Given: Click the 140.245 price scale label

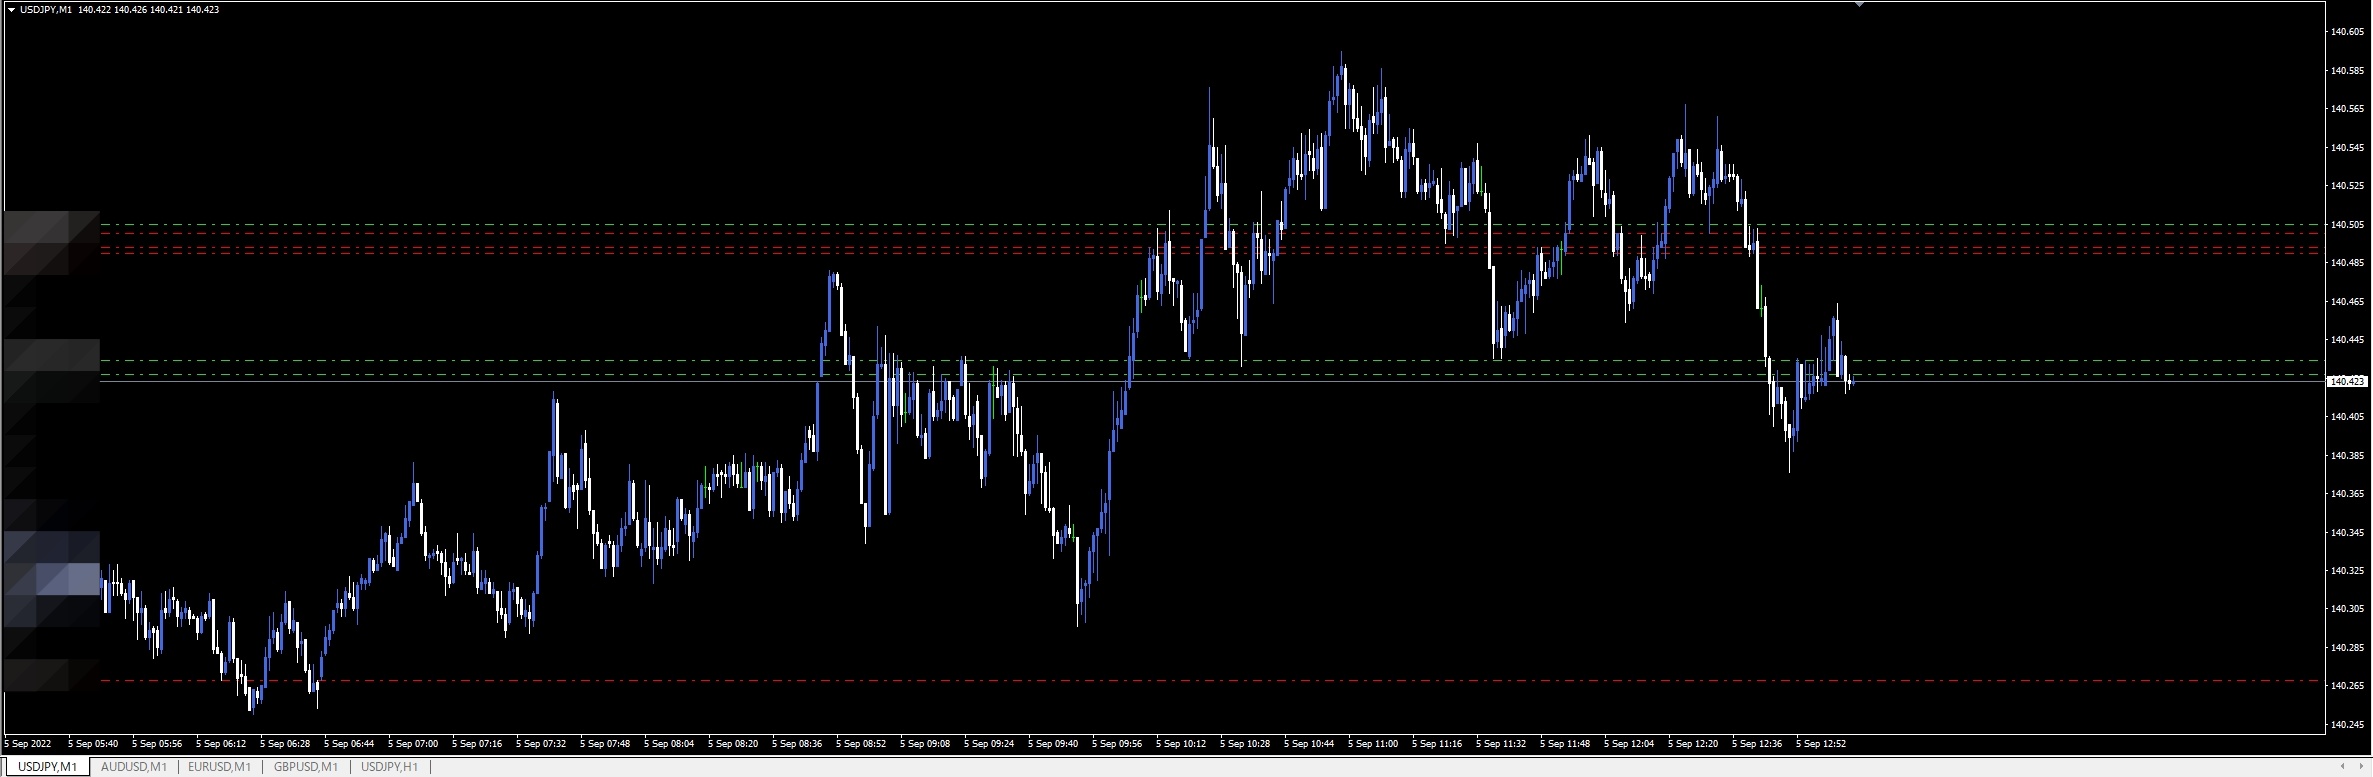Looking at the screenshot, I should pyautogui.click(x=2346, y=724).
